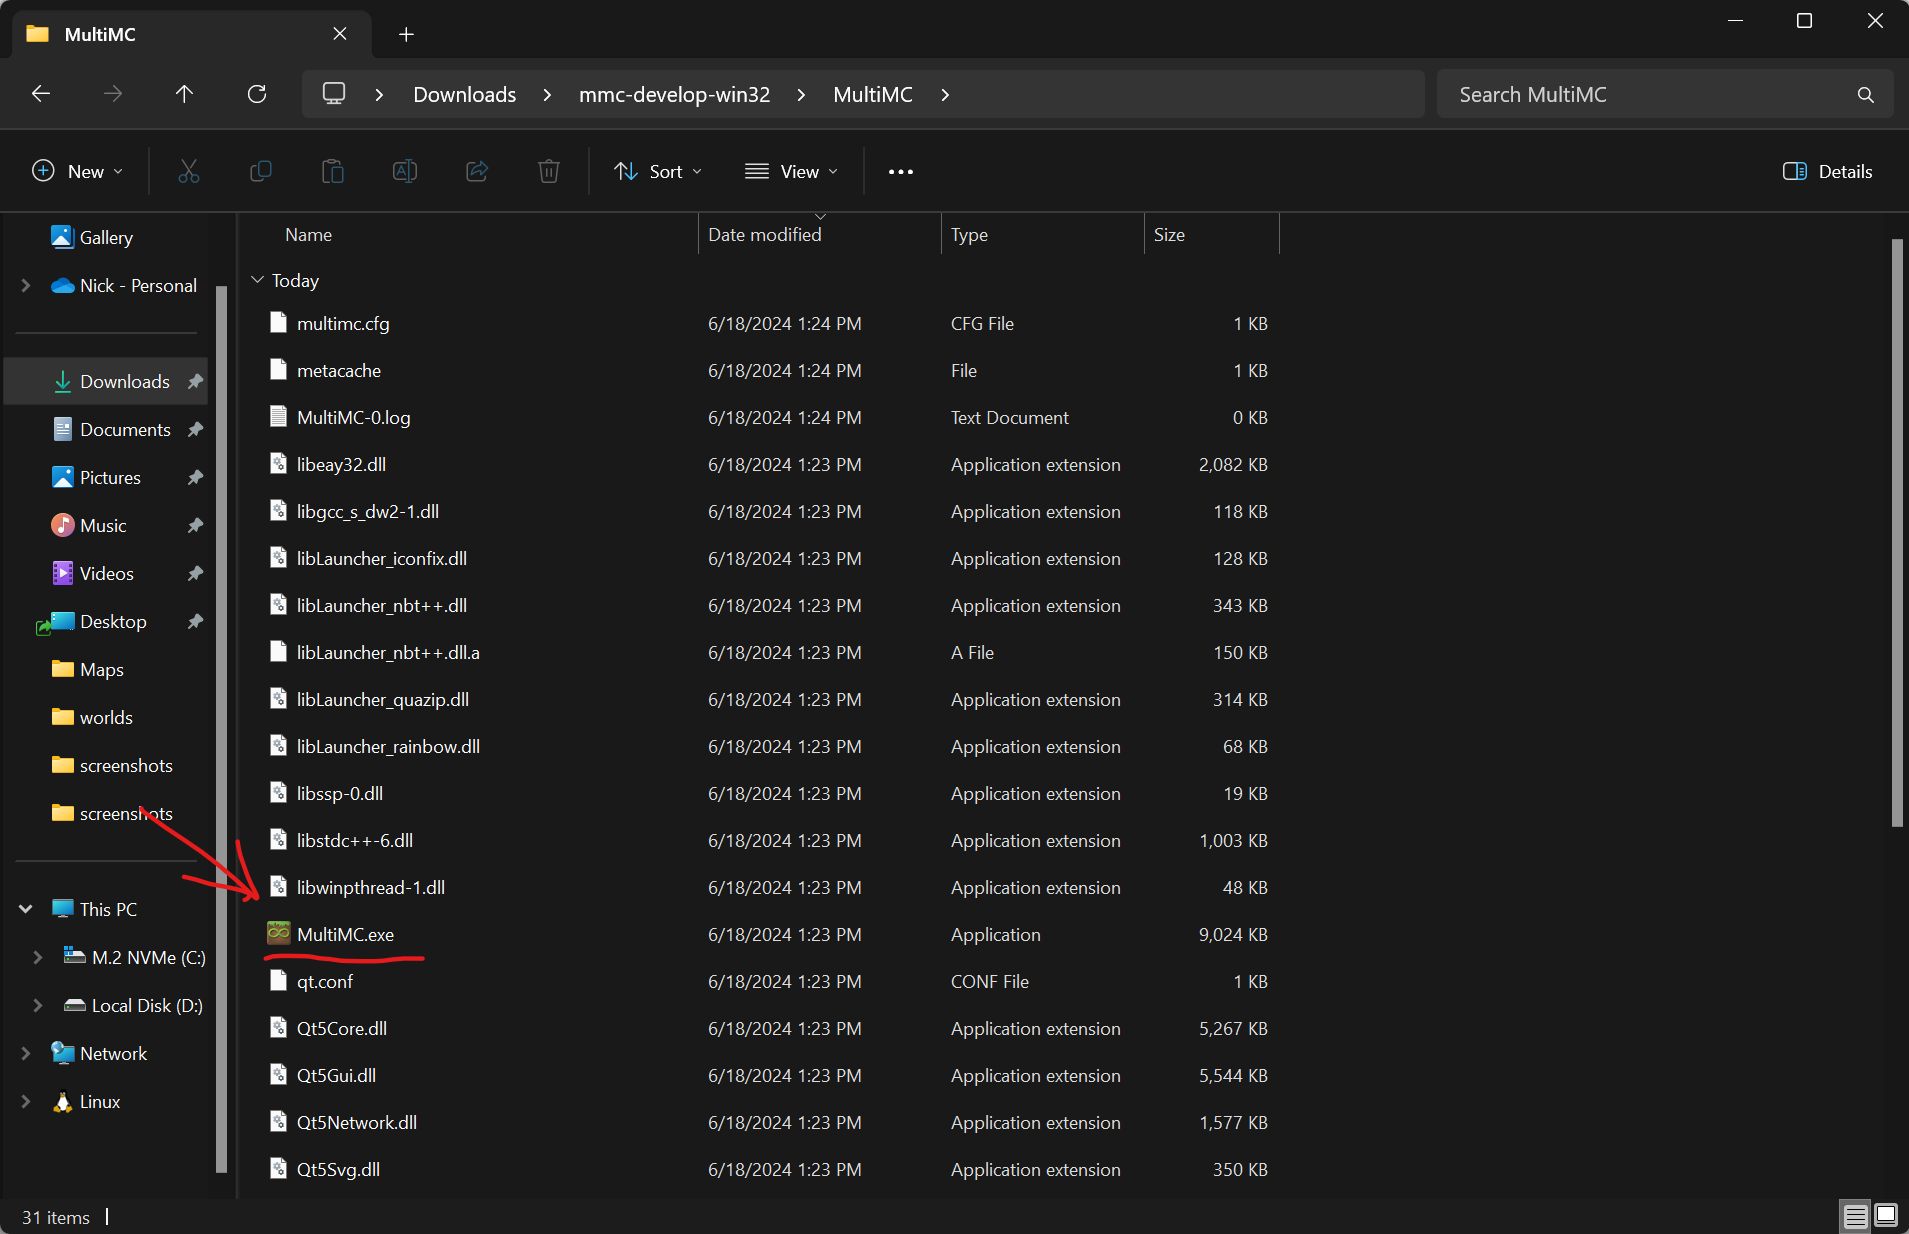Open the New dropdown menu
Viewport: 1909px width, 1234px height.
coord(78,172)
